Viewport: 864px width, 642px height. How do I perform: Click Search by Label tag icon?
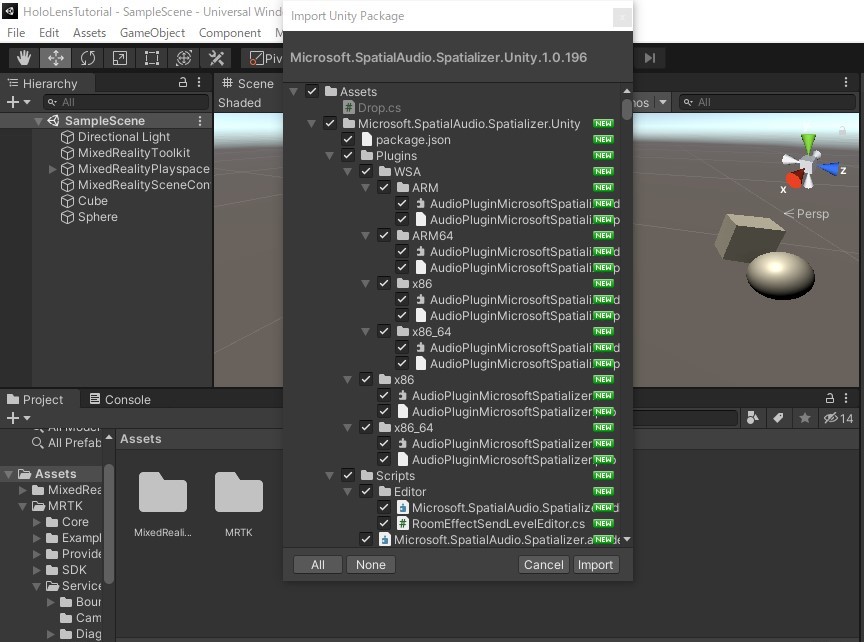(778, 418)
